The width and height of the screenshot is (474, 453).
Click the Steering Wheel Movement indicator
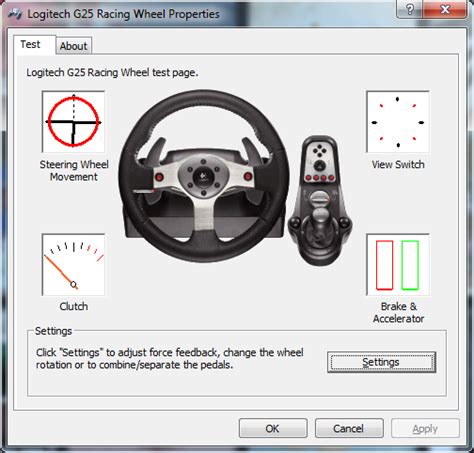click(x=73, y=121)
